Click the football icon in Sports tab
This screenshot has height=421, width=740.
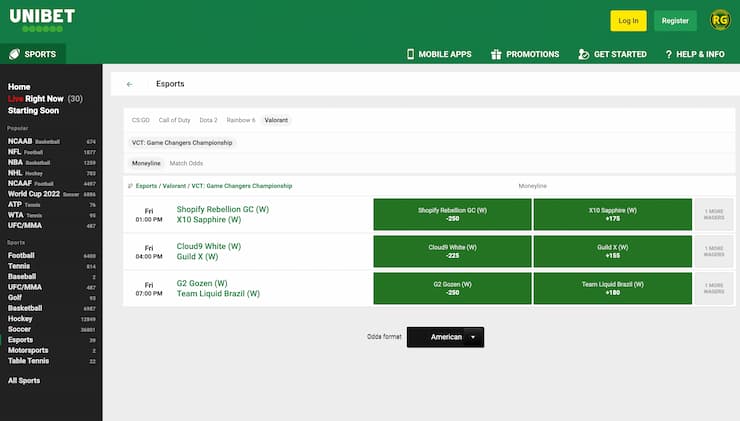pos(15,54)
